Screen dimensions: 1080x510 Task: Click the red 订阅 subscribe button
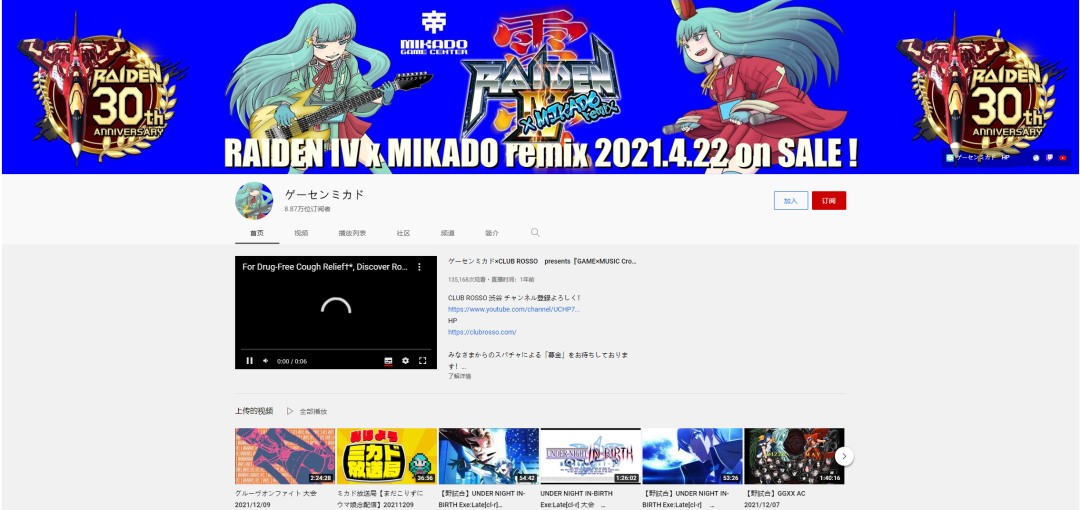pos(829,201)
